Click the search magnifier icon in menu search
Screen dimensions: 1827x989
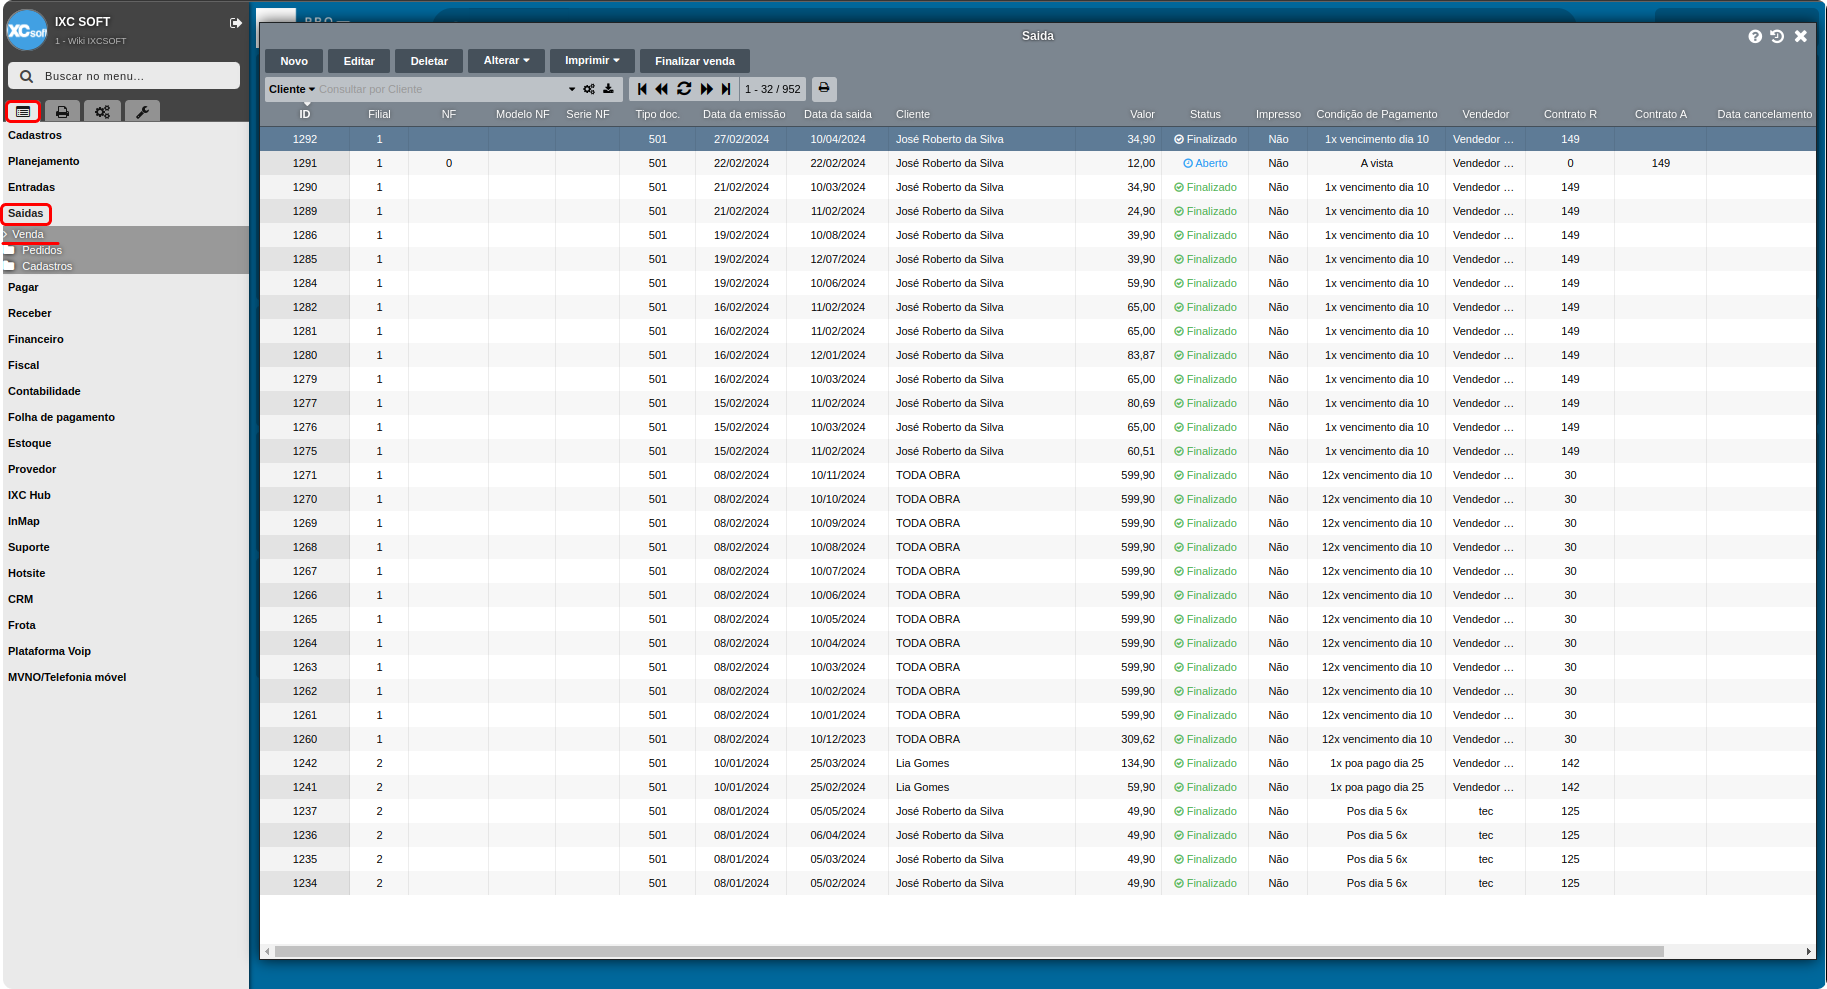tap(27, 76)
